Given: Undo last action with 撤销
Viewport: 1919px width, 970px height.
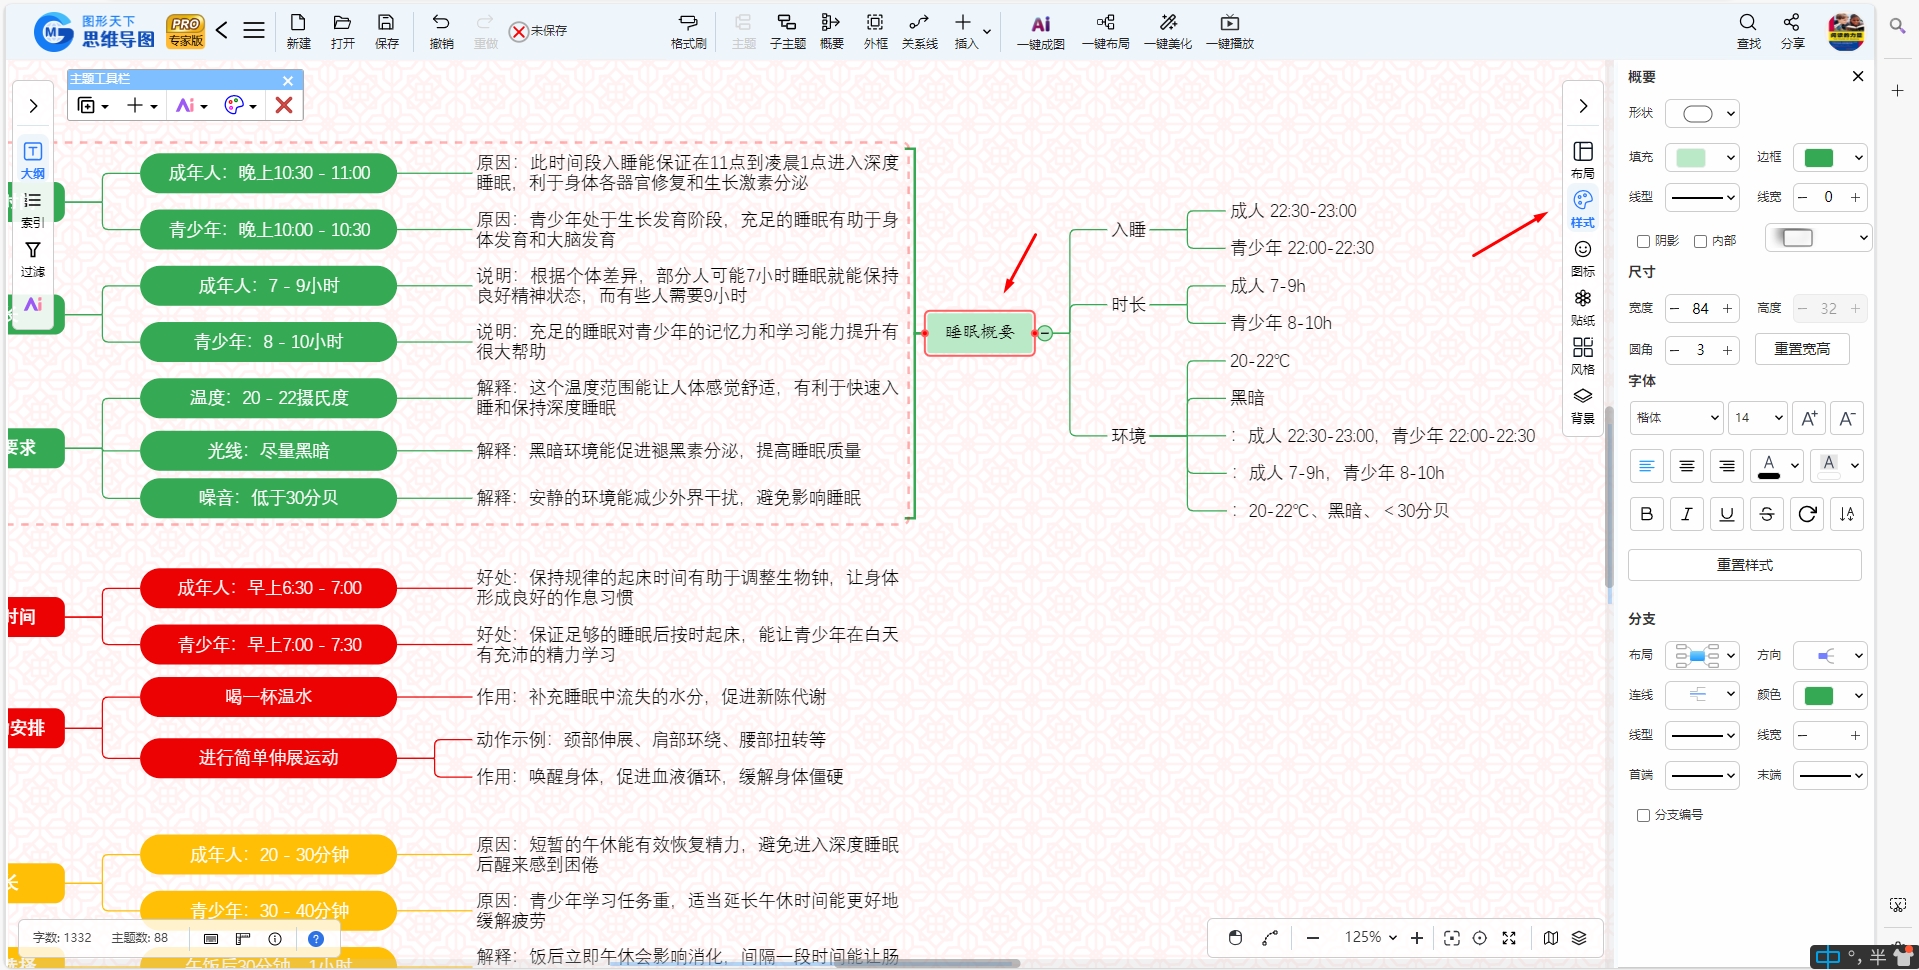Looking at the screenshot, I should [441, 31].
